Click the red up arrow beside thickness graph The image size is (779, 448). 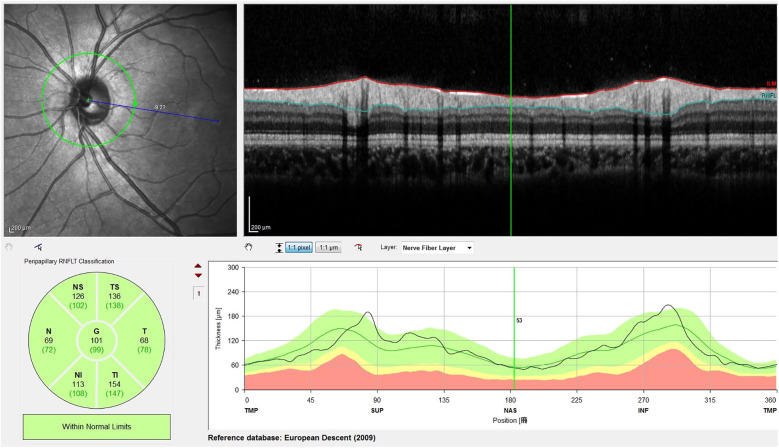[x=198, y=266]
